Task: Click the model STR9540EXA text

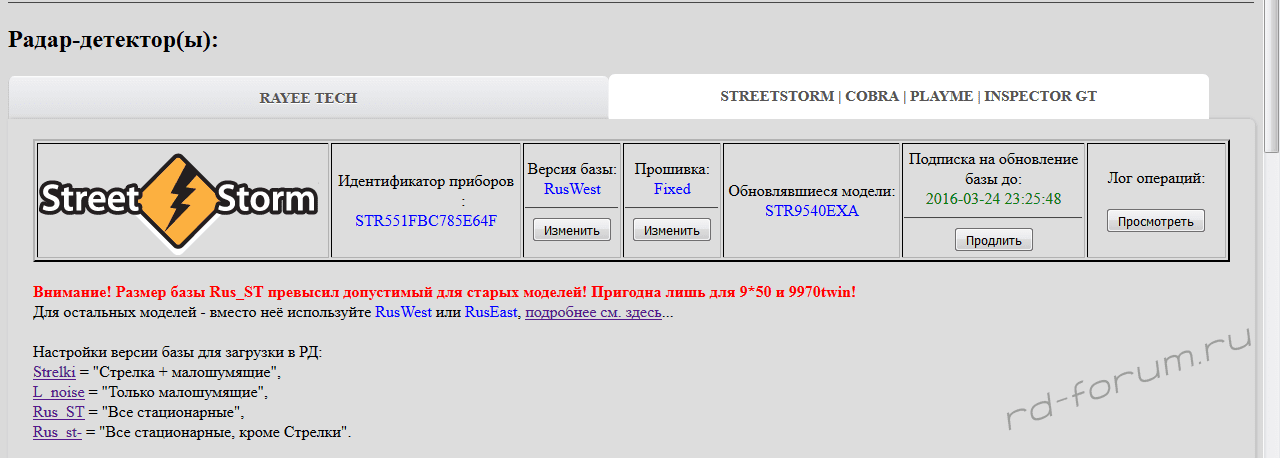Action: pyautogui.click(x=812, y=210)
